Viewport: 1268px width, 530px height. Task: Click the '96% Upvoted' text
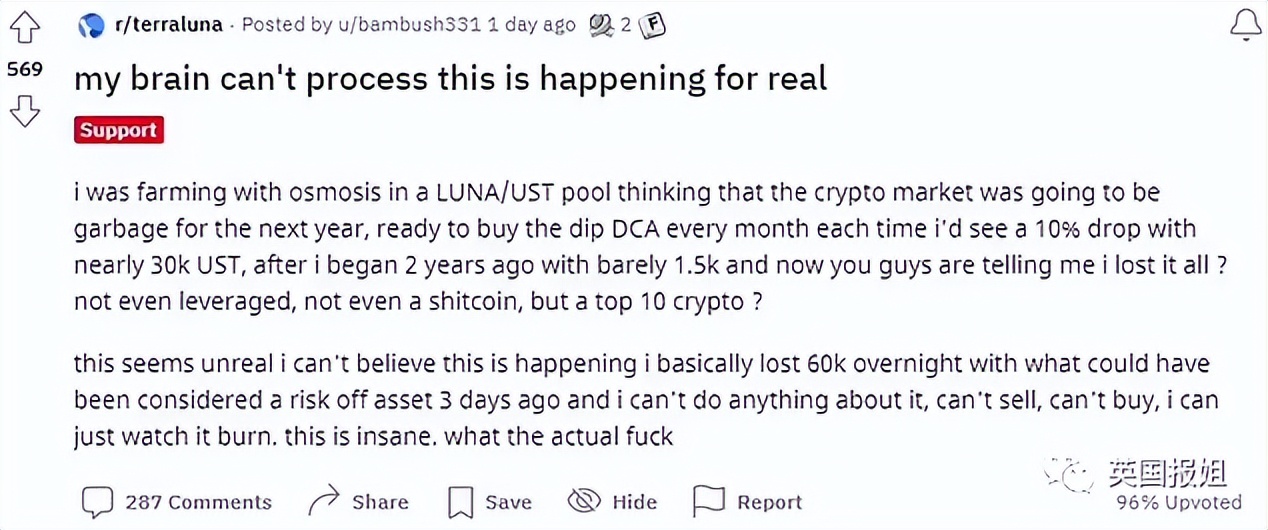[1178, 502]
